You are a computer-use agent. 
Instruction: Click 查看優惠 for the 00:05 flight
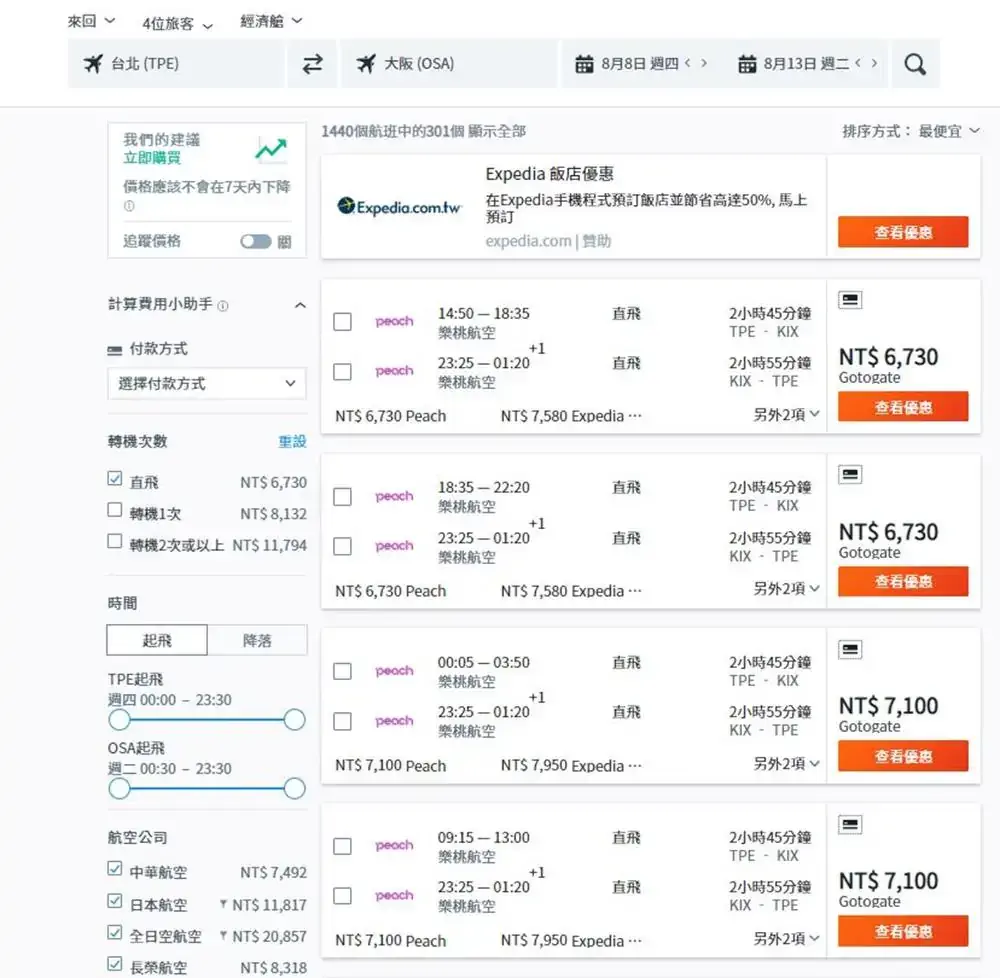pos(903,756)
